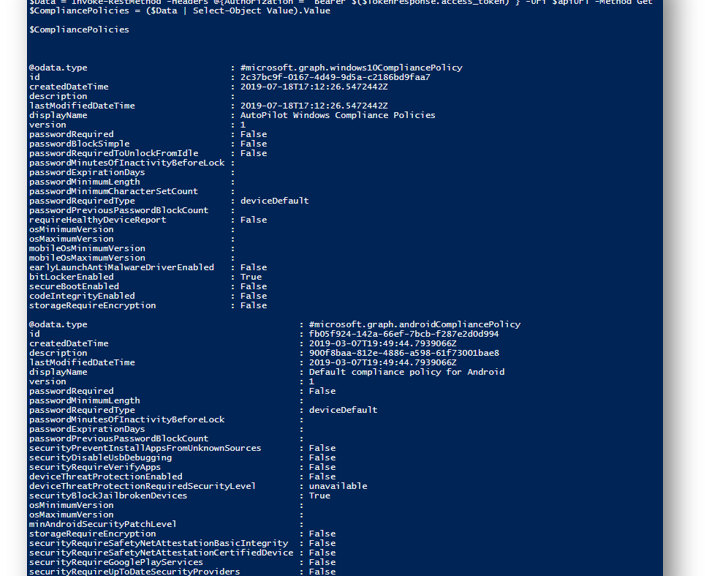Click the unavailable security level value
The height and width of the screenshot is (576, 708).
point(338,486)
